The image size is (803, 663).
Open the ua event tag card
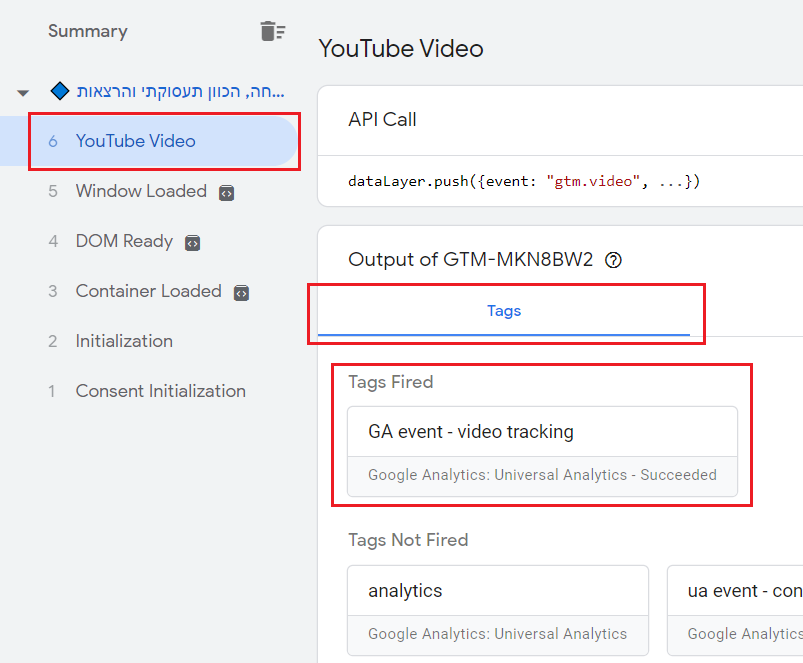[735, 610]
